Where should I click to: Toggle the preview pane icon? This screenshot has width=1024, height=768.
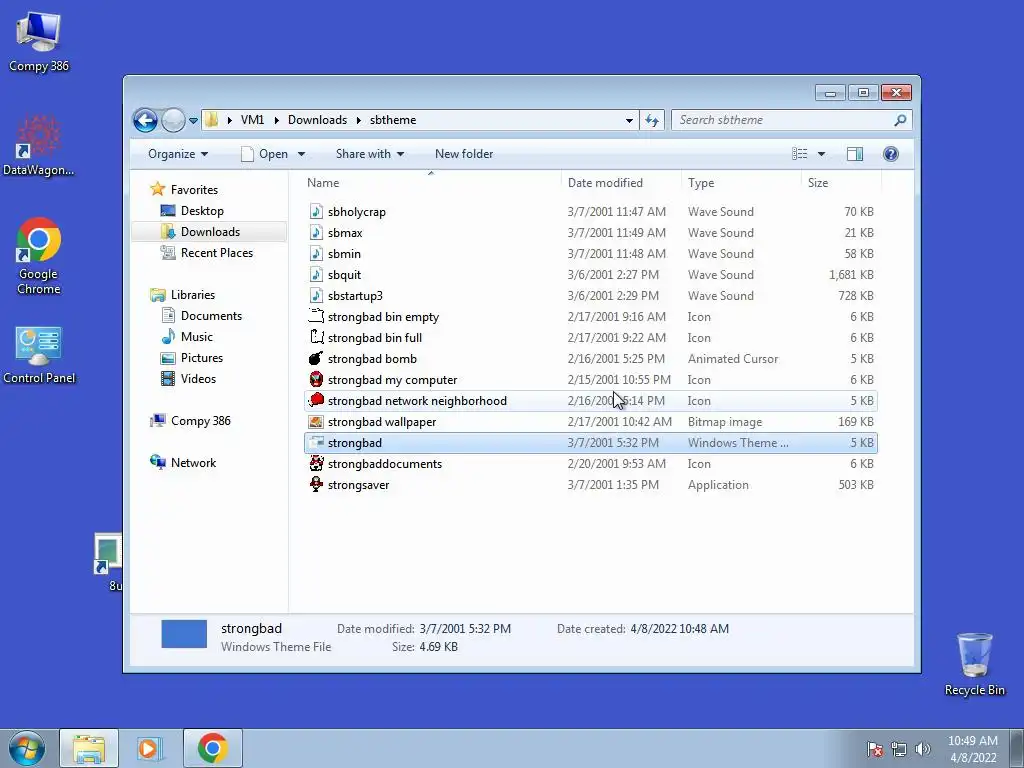click(855, 154)
